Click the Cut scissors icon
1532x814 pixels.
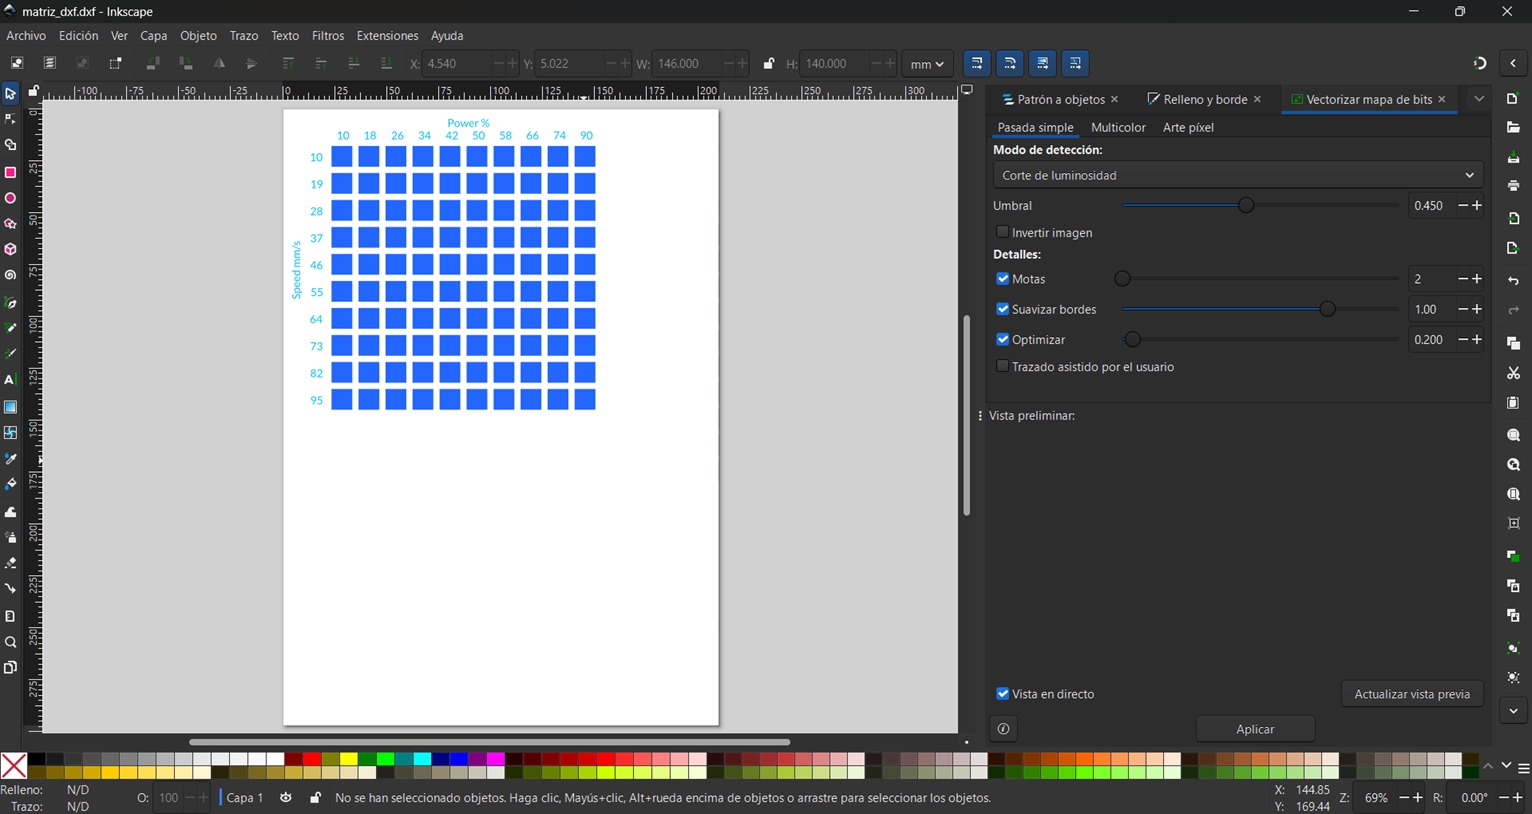[1513, 373]
